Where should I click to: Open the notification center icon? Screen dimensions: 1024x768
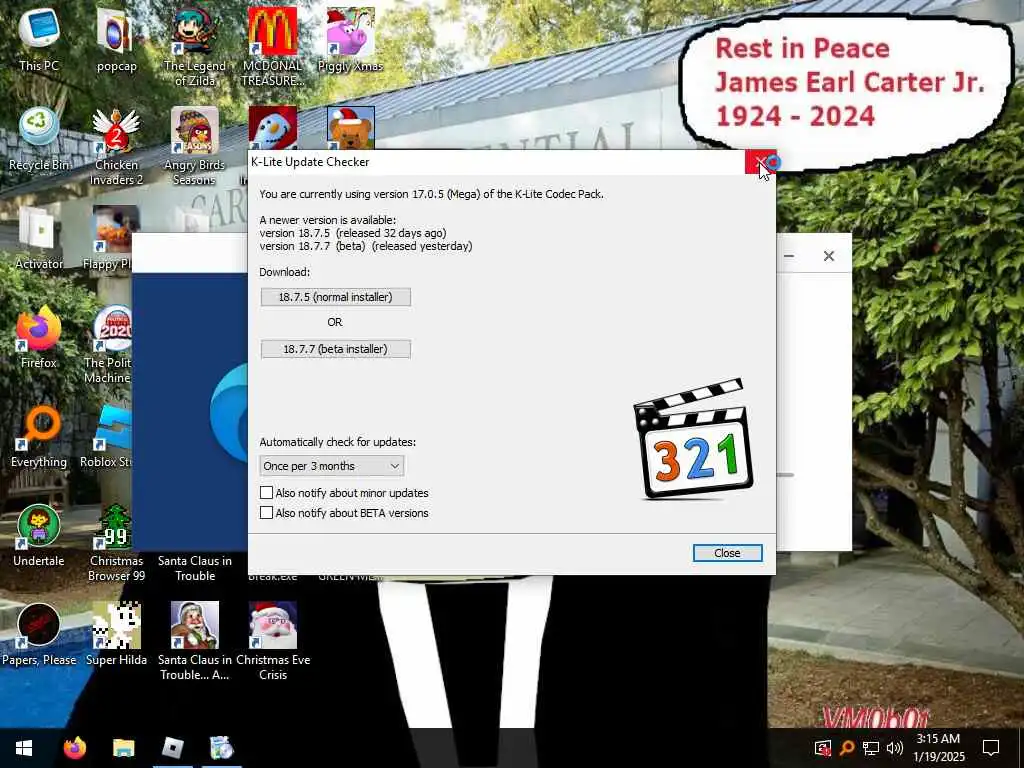(991, 748)
